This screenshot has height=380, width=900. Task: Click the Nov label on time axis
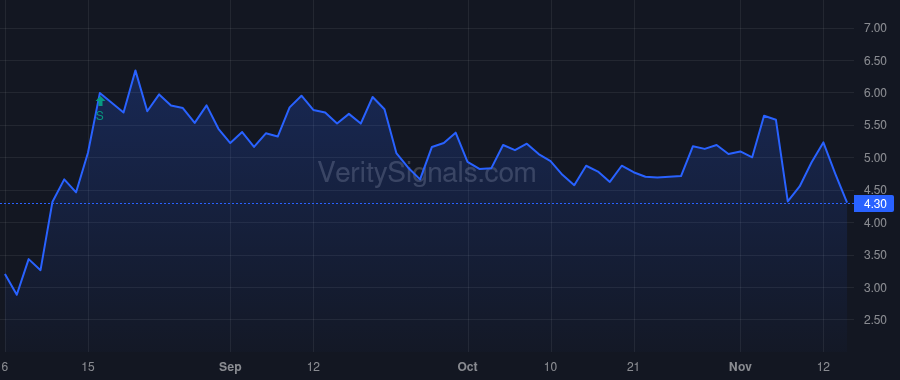[x=740, y=367]
